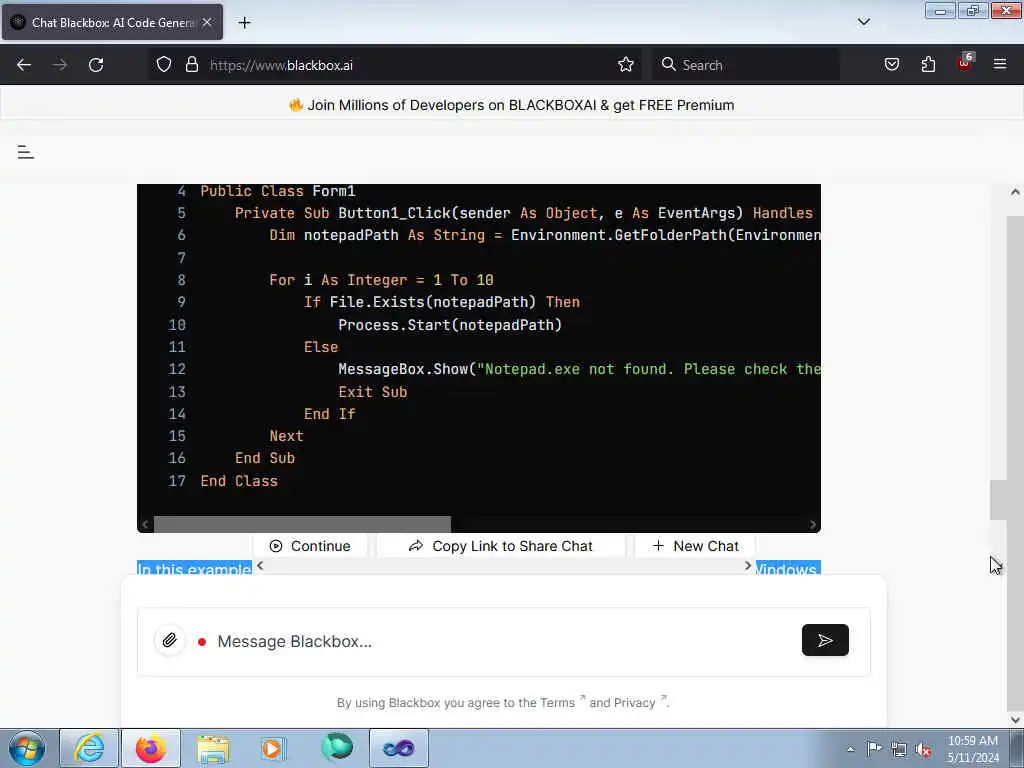Open the Action Center flag icon
This screenshot has width=1024, height=768.
pos(874,750)
